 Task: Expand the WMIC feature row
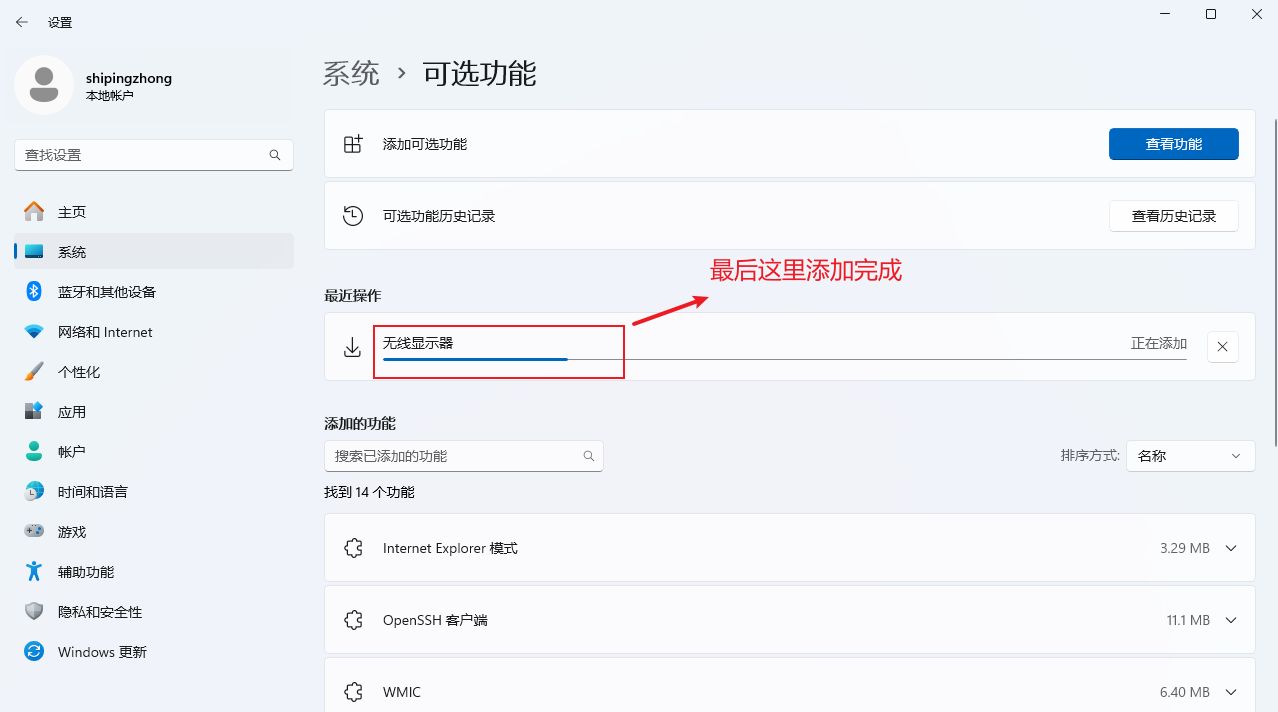pos(1231,692)
